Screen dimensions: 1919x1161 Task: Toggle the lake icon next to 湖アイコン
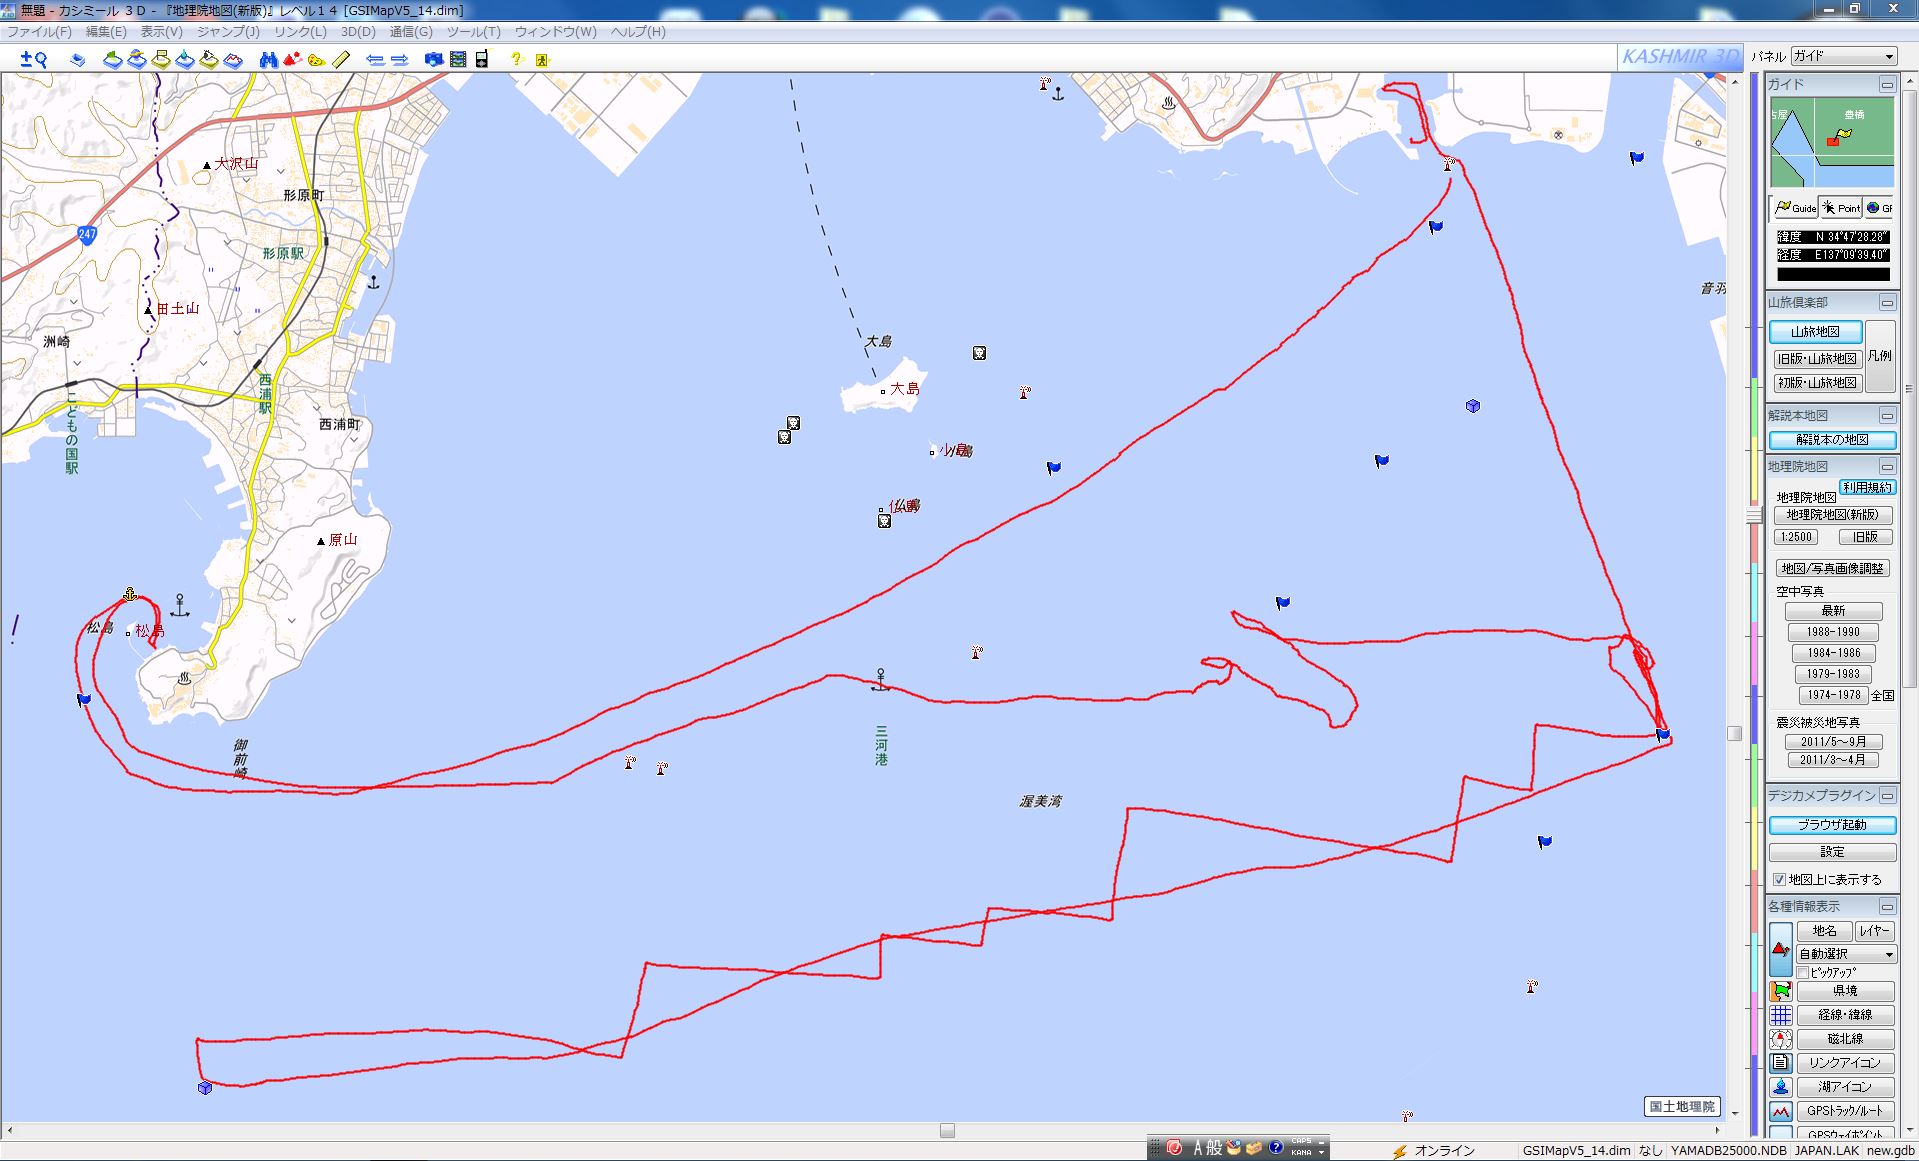(1781, 1087)
